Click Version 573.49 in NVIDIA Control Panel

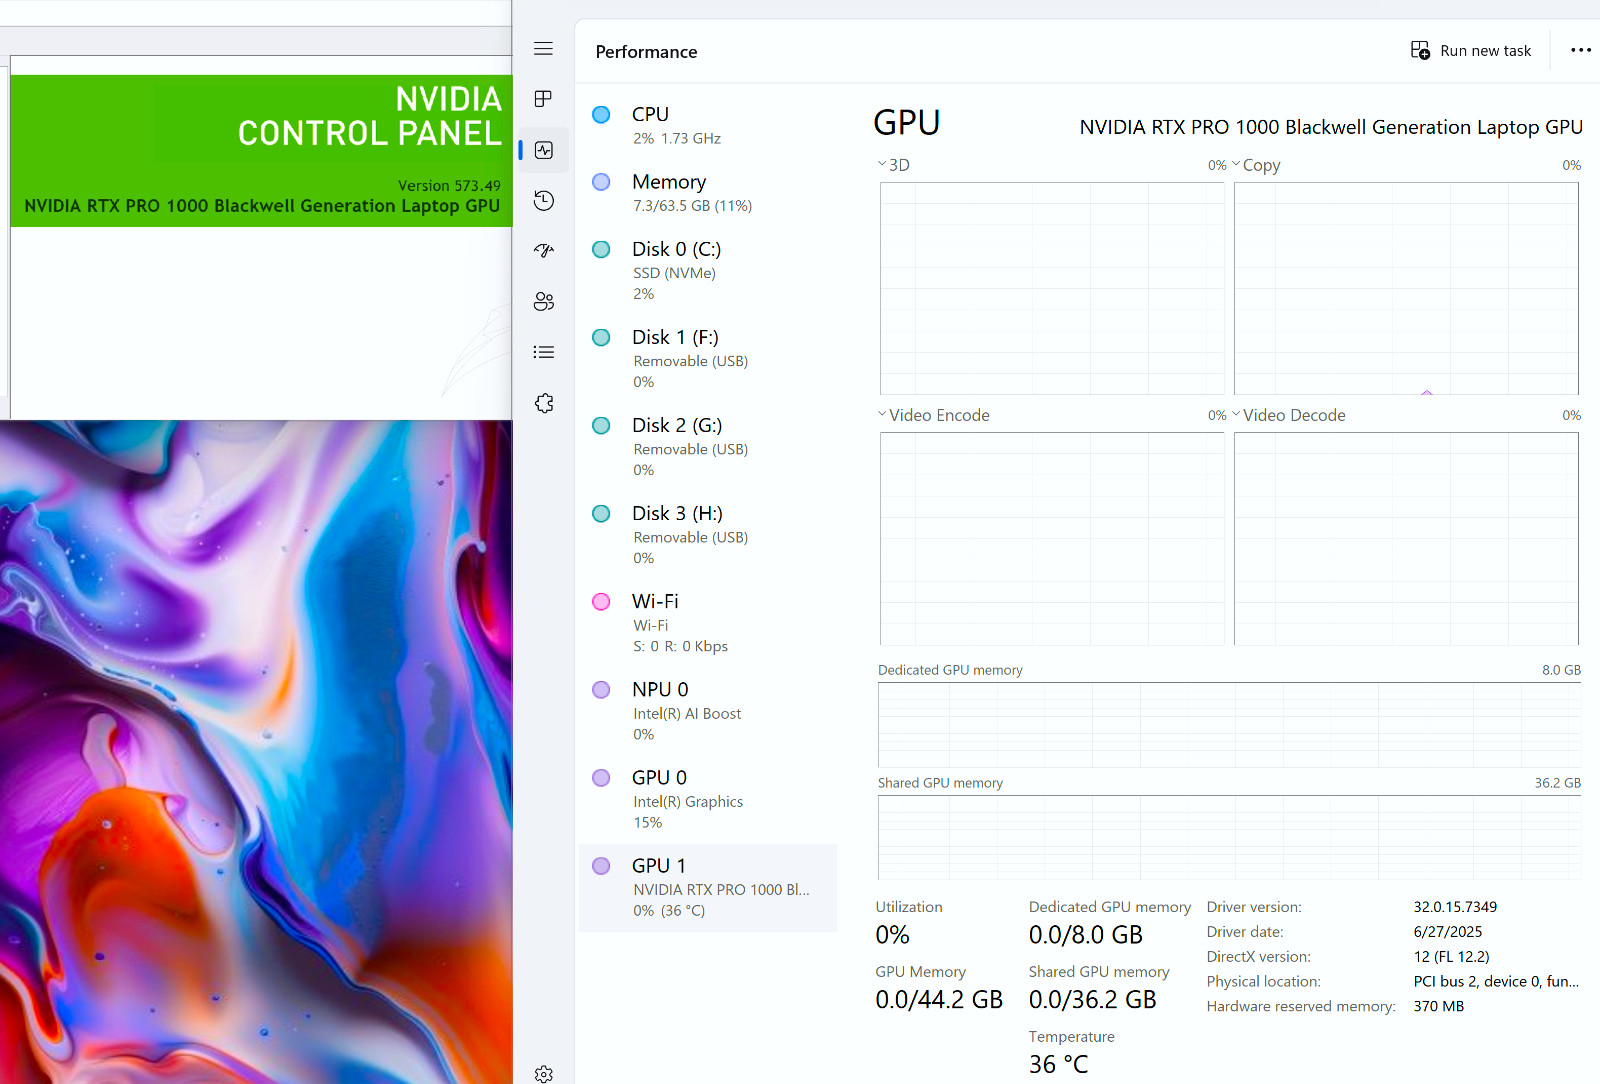(x=449, y=186)
